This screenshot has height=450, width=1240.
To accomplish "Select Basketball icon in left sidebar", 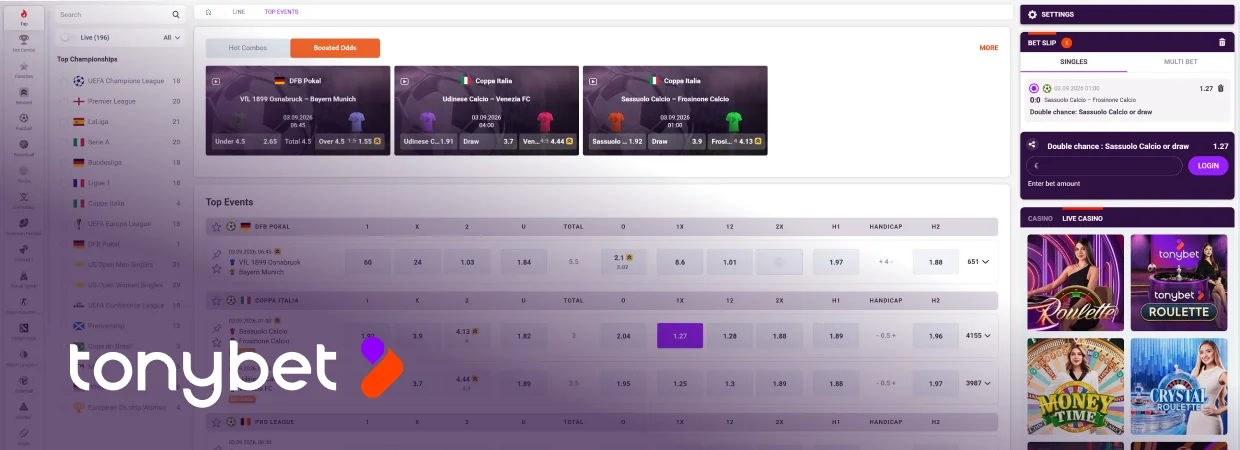I will pyautogui.click(x=23, y=146).
